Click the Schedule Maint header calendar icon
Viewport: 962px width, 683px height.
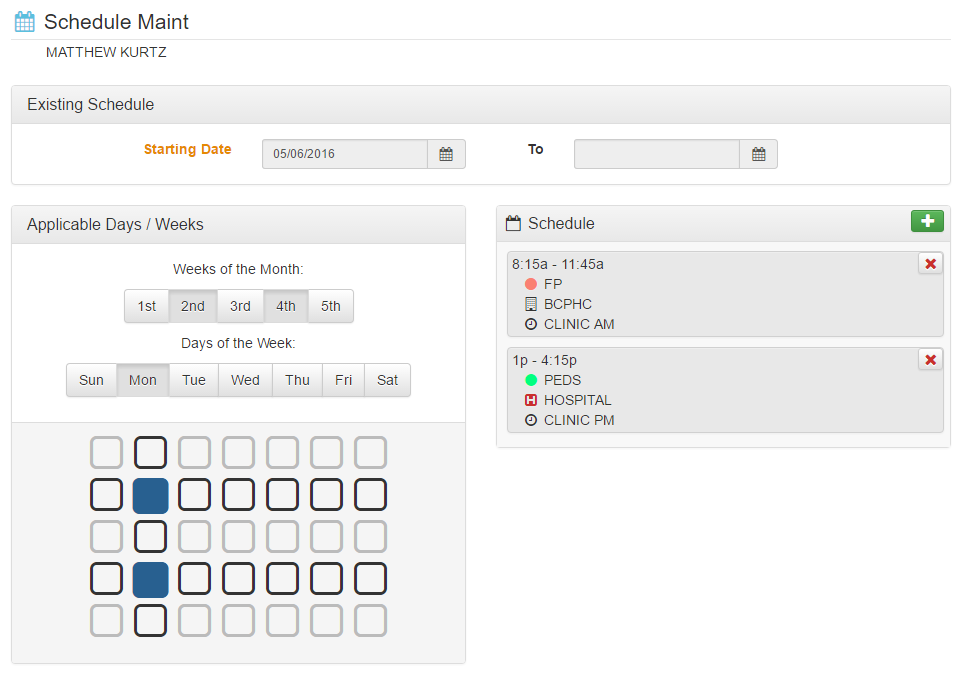[x=23, y=19]
